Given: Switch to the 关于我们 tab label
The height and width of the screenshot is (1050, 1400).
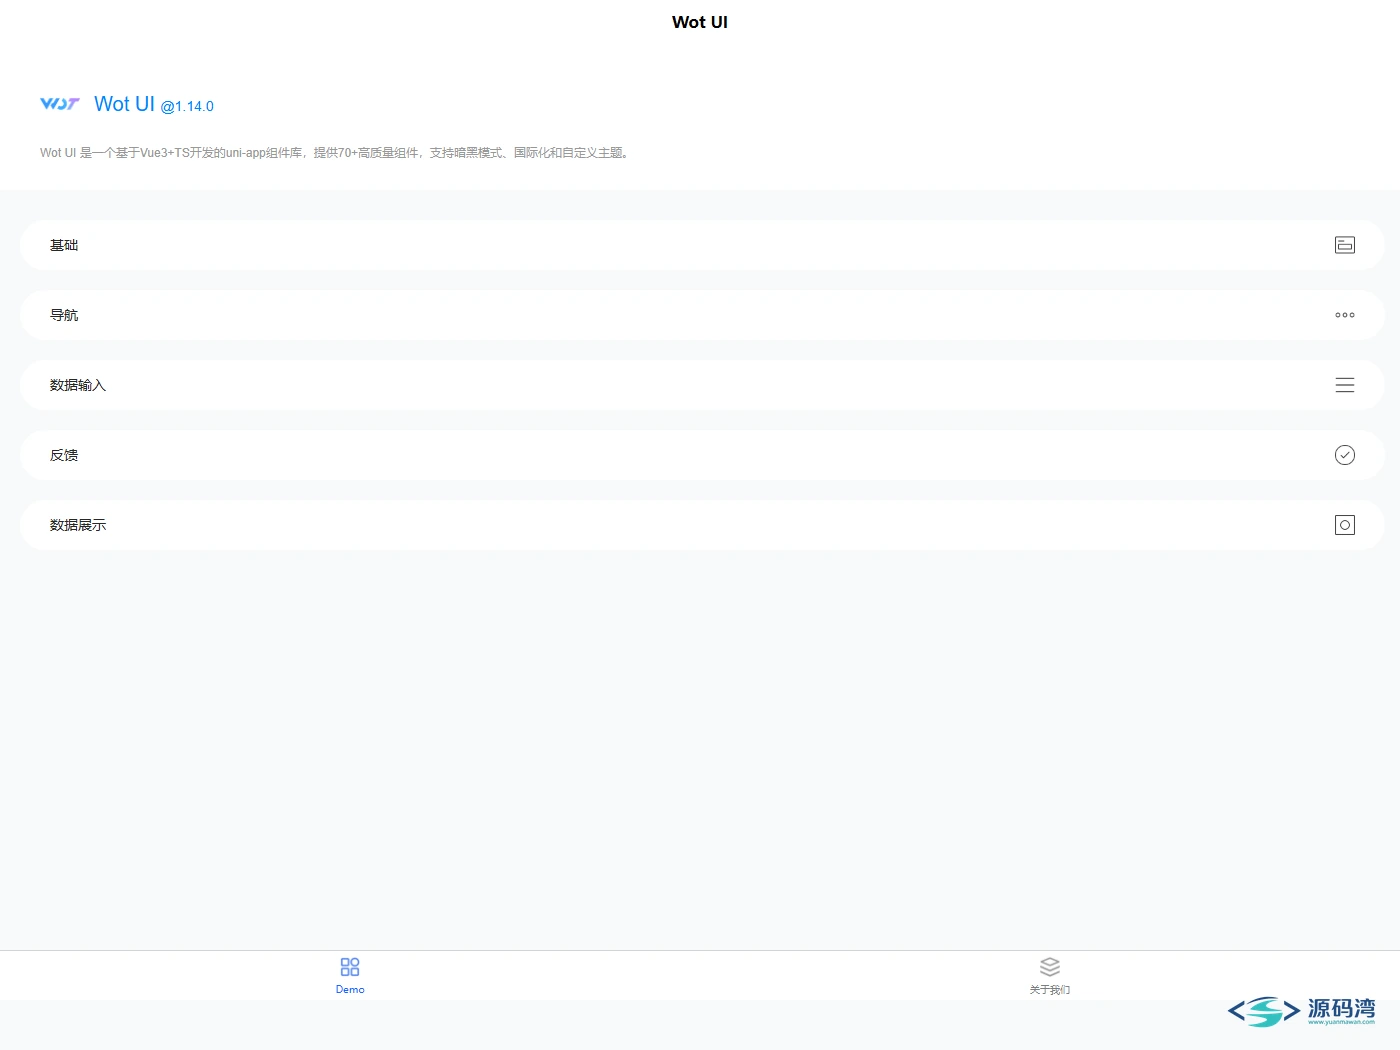Looking at the screenshot, I should pyautogui.click(x=1050, y=990).
